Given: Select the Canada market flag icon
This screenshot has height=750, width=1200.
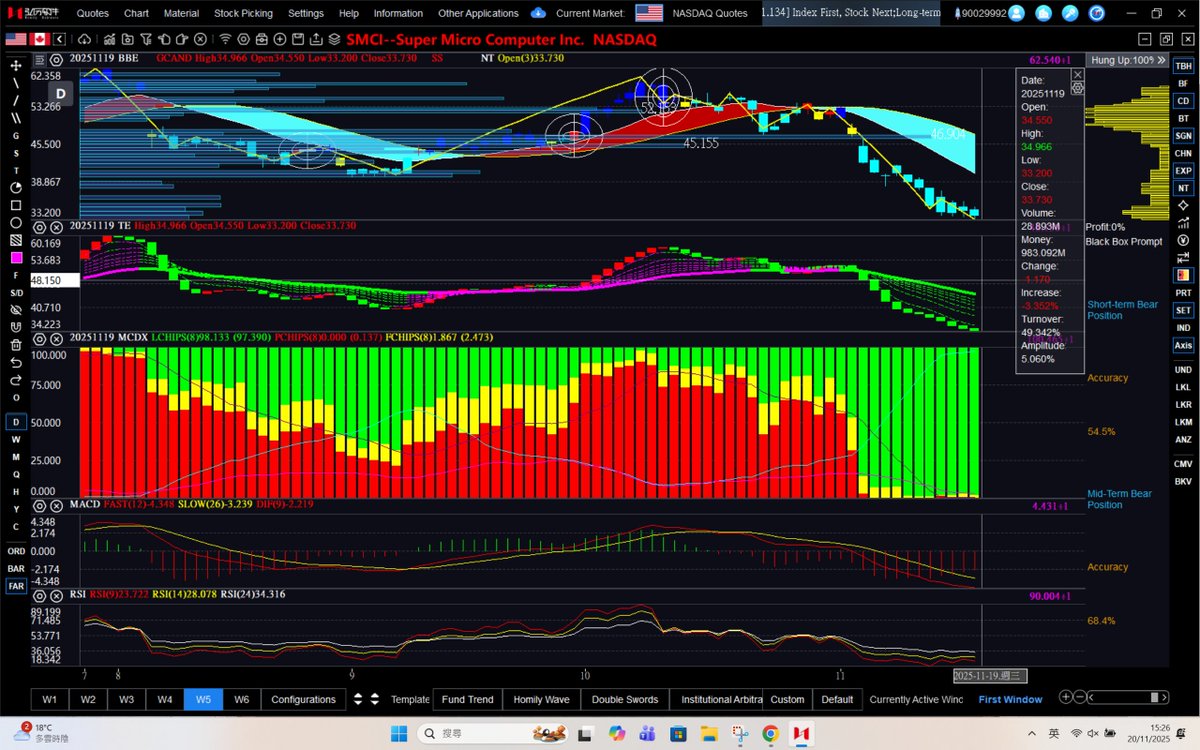Looking at the screenshot, I should pos(40,39).
